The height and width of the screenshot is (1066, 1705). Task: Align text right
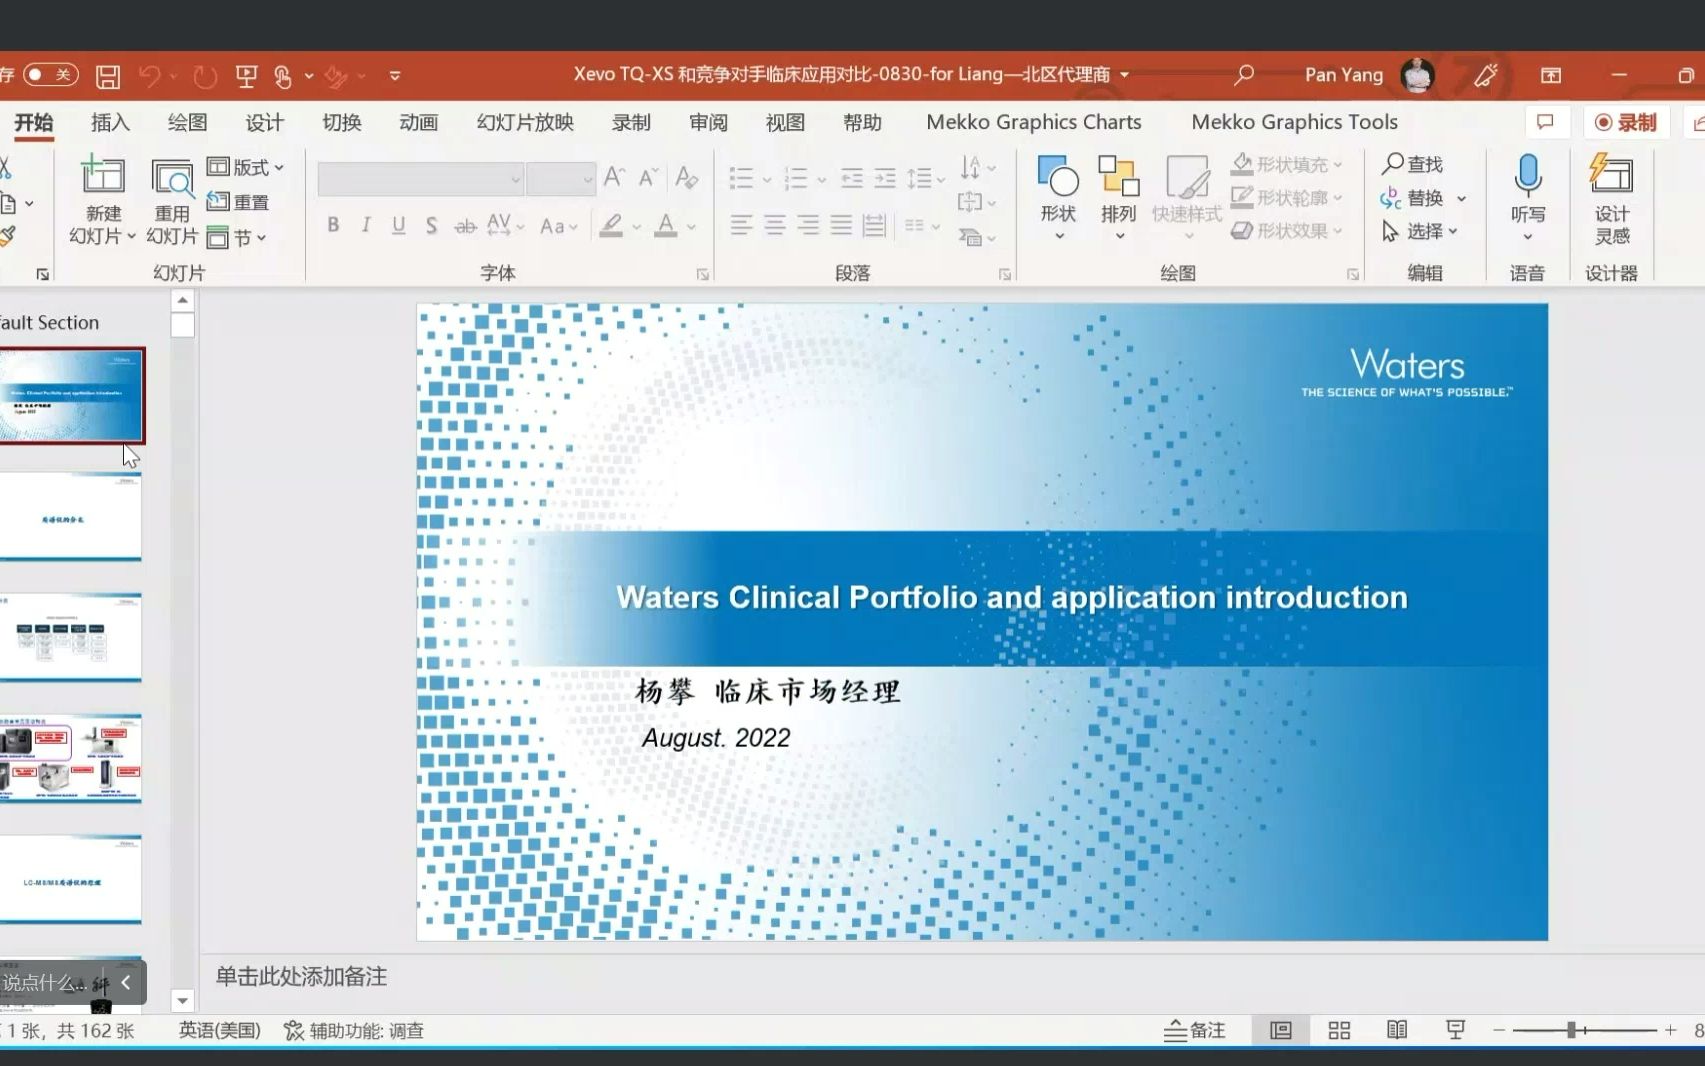point(808,226)
